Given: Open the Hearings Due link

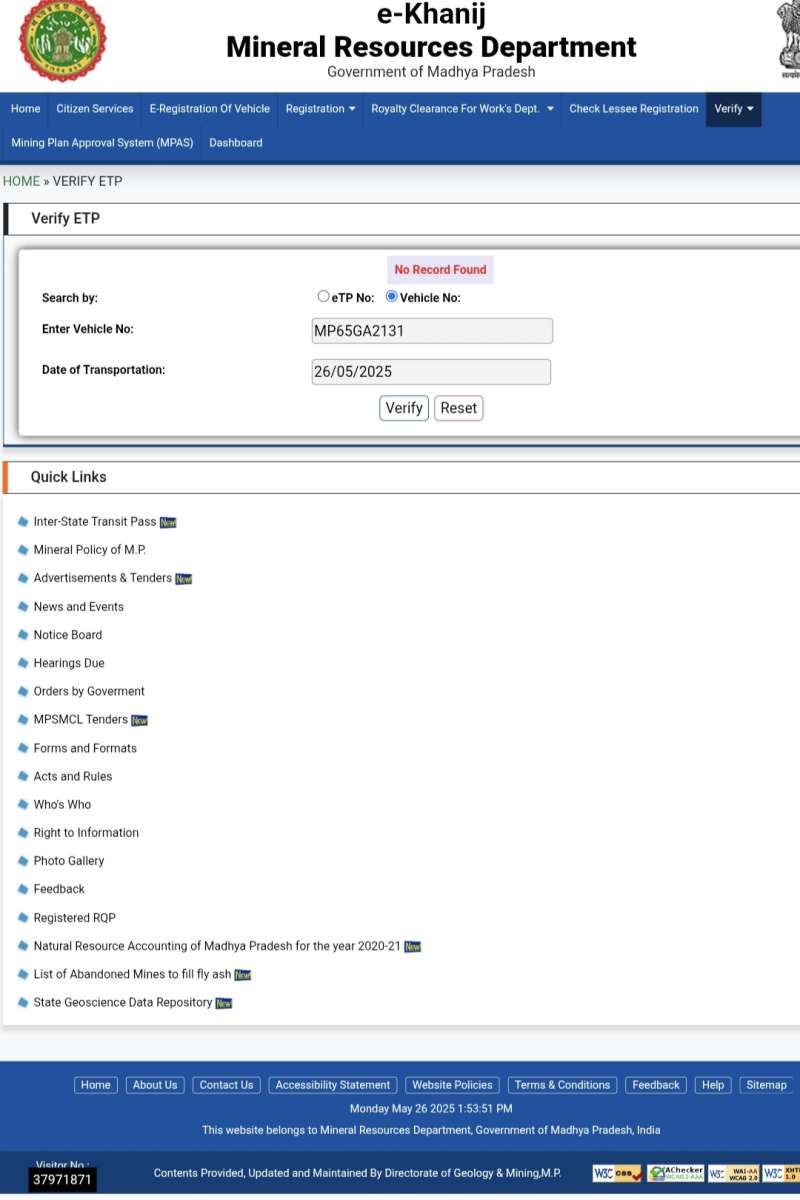Looking at the screenshot, I should (69, 662).
